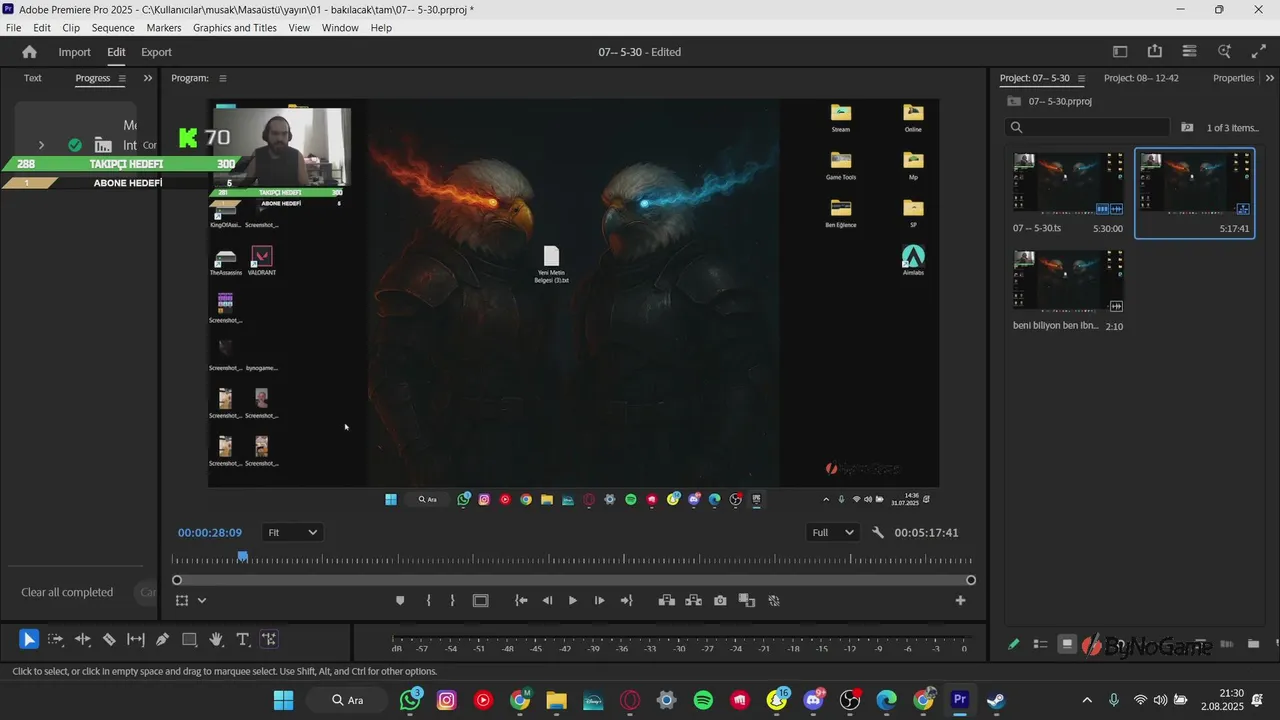This screenshot has height=720, width=1280.
Task: Open the dropdown arrow beside the dotted-square button
Action: point(202,601)
